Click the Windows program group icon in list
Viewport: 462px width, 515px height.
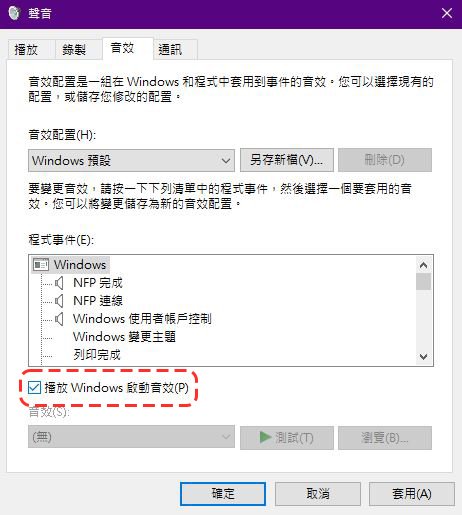tap(41, 265)
